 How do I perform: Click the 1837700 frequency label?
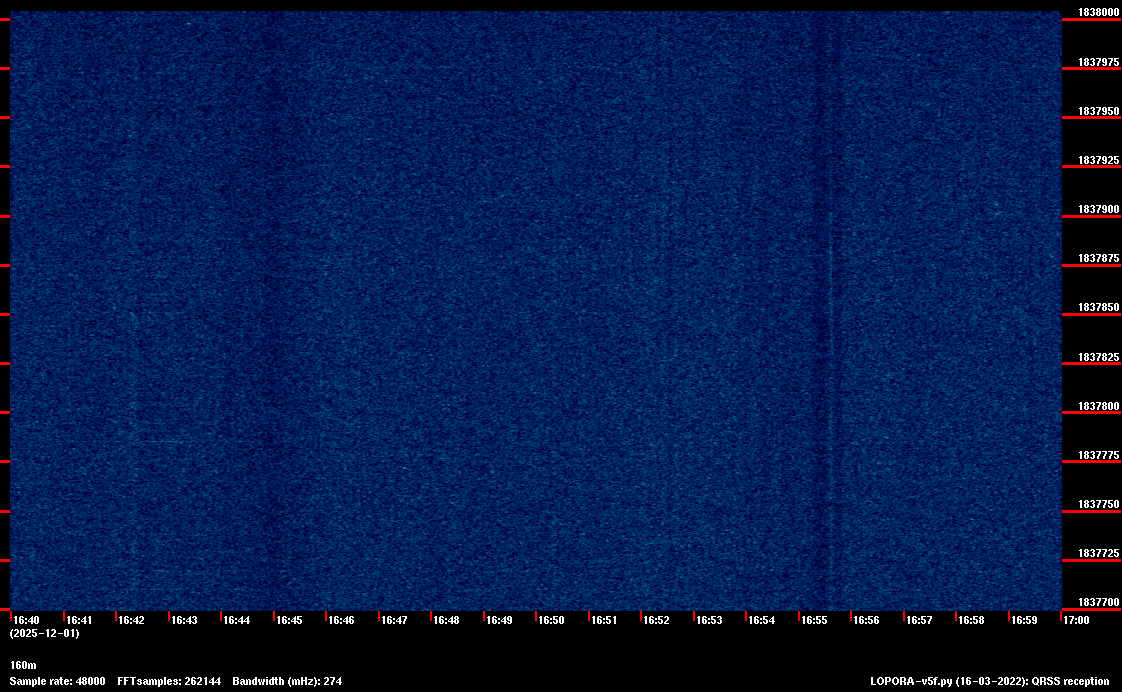(x=1098, y=603)
